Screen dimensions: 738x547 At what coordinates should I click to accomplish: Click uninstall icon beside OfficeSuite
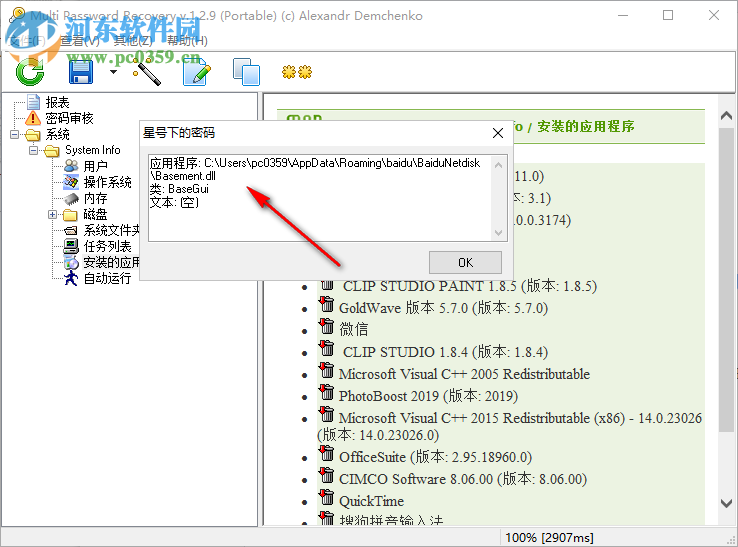[x=326, y=454]
